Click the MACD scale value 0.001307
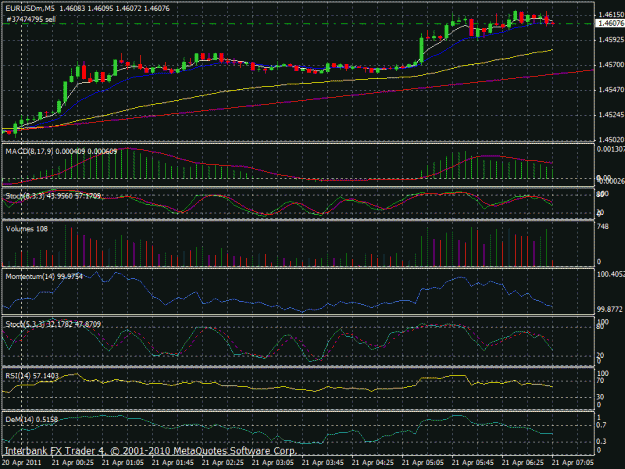625x469 pixels. (611, 149)
